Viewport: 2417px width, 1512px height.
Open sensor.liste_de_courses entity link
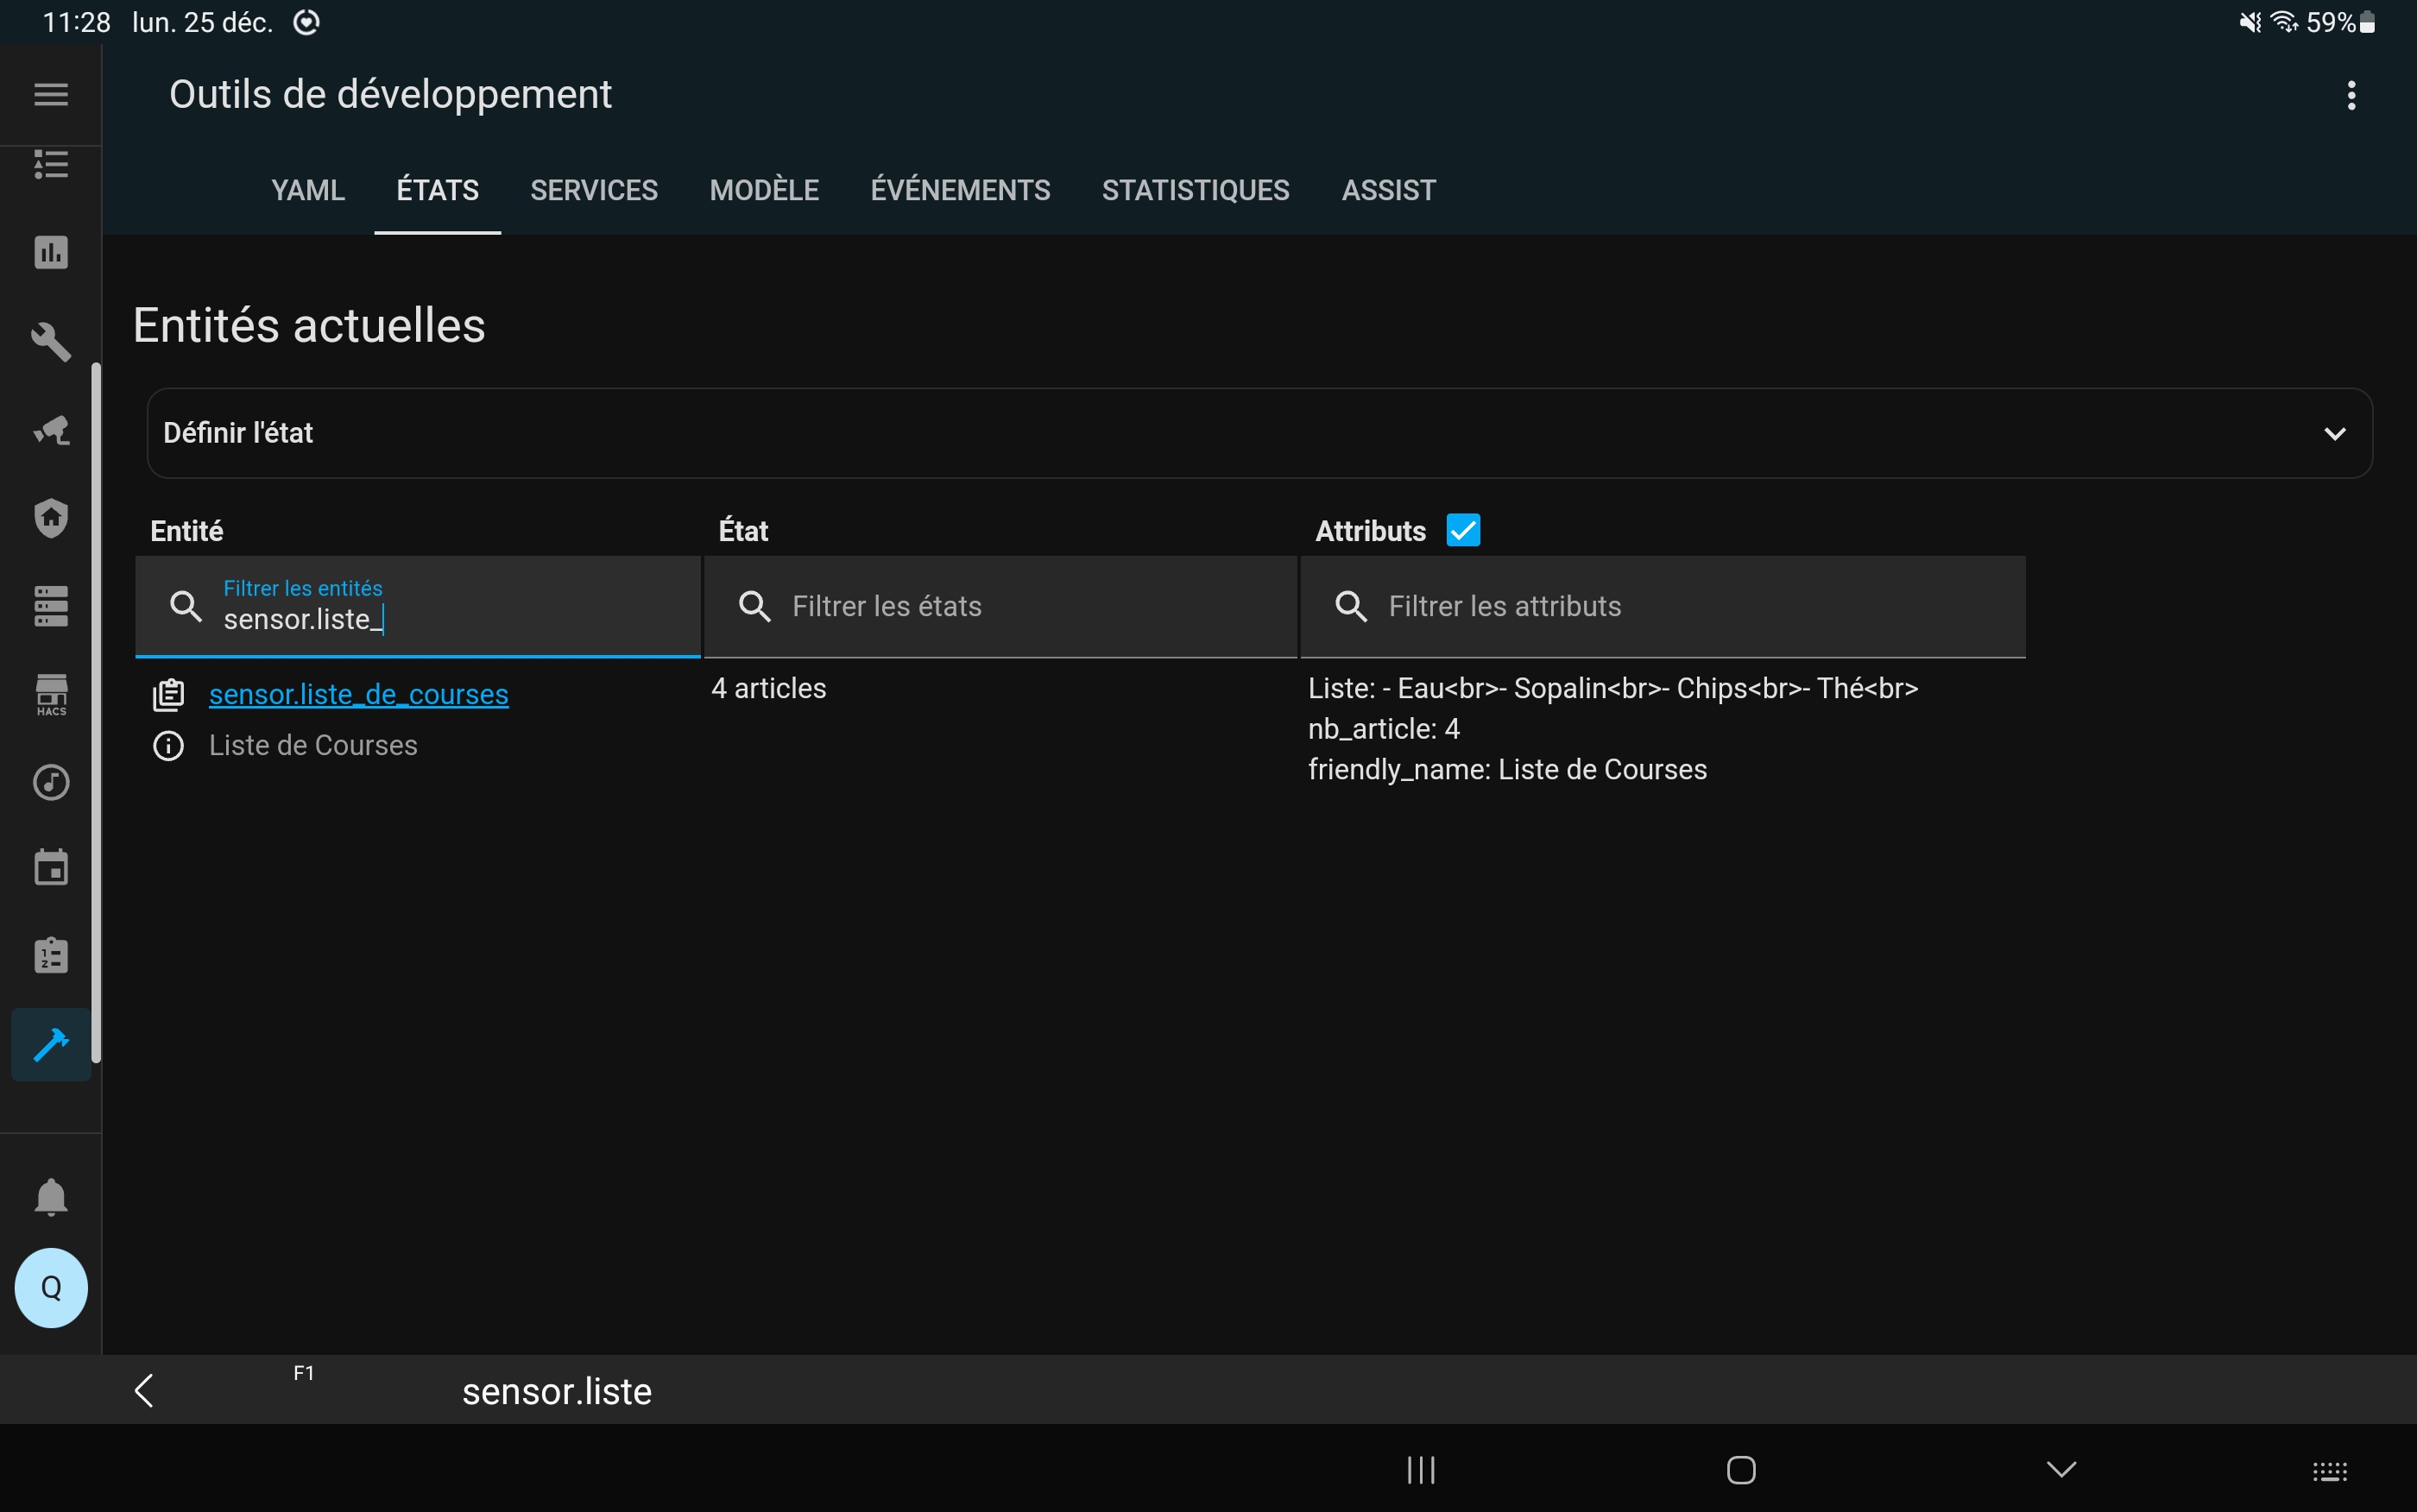coord(358,694)
